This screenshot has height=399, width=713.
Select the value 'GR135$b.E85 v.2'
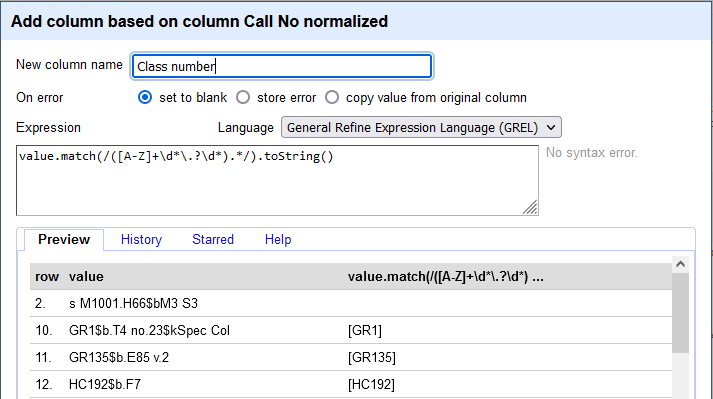tap(119, 358)
